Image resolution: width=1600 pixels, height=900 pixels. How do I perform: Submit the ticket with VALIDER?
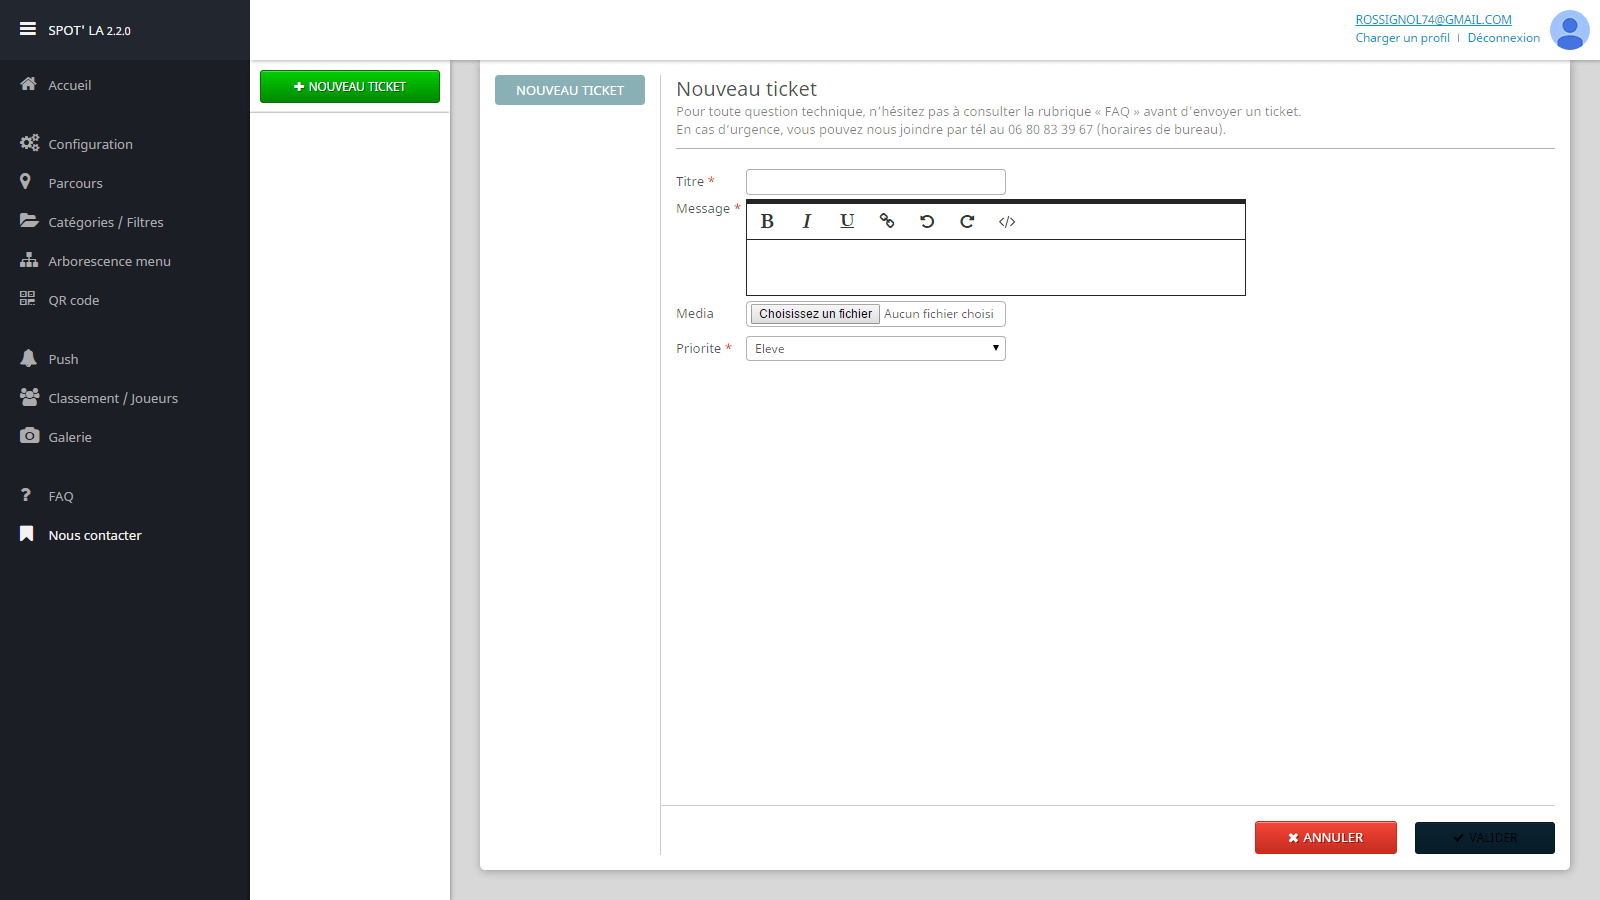[1484, 837]
